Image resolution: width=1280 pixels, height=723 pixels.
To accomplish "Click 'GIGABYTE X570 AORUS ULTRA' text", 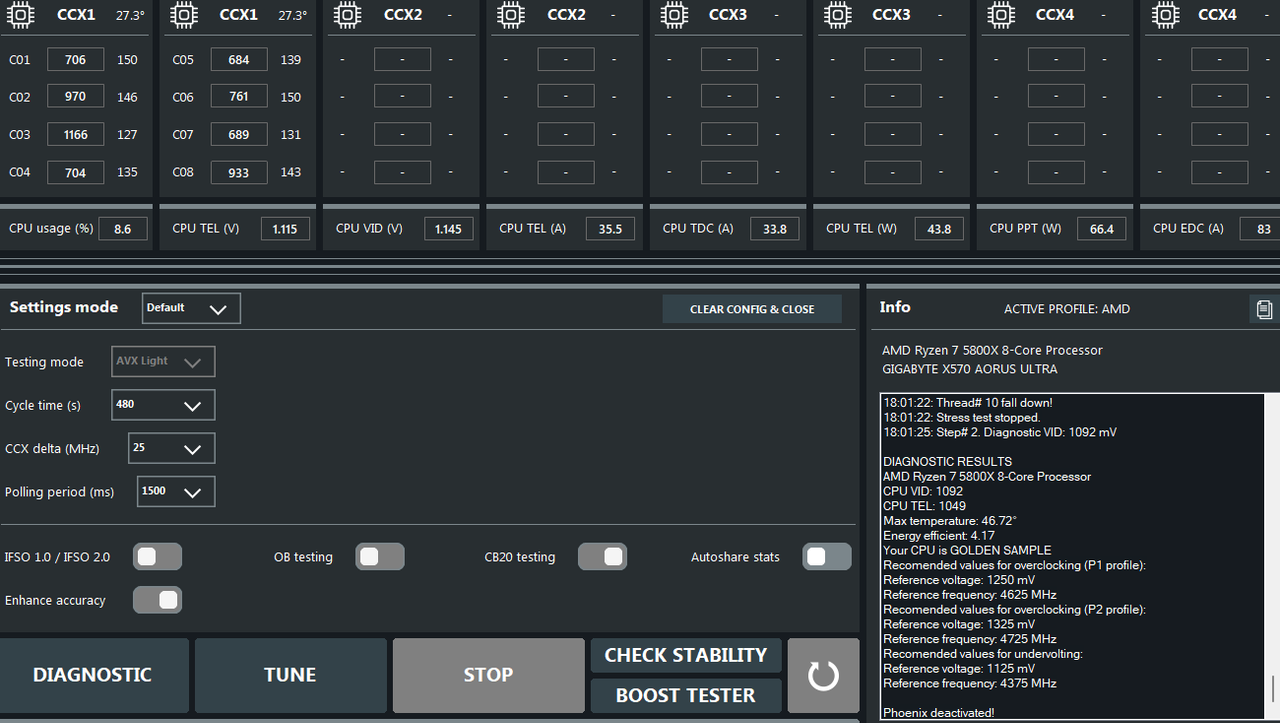I will click(x=969, y=369).
